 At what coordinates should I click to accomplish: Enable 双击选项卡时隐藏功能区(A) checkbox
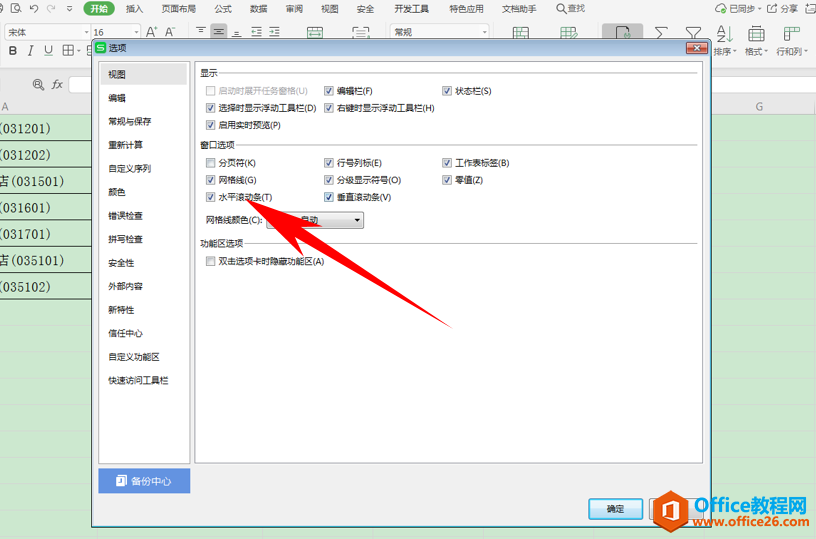point(210,261)
